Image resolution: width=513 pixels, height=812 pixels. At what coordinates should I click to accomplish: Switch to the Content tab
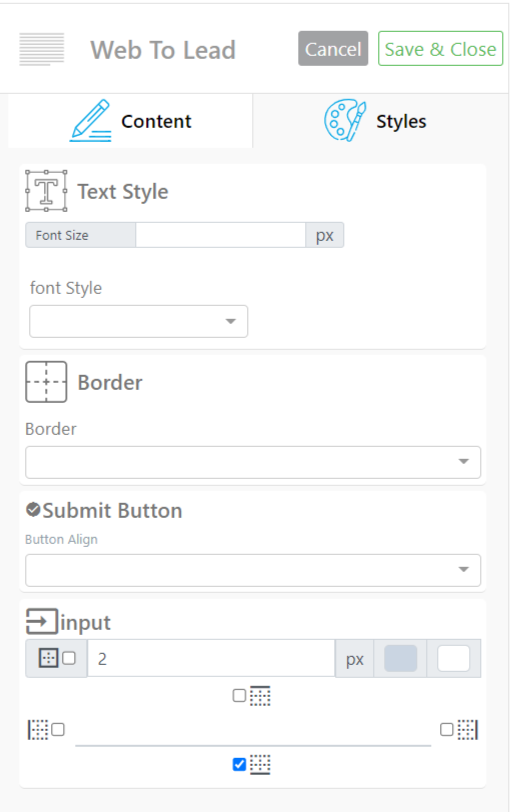point(130,121)
